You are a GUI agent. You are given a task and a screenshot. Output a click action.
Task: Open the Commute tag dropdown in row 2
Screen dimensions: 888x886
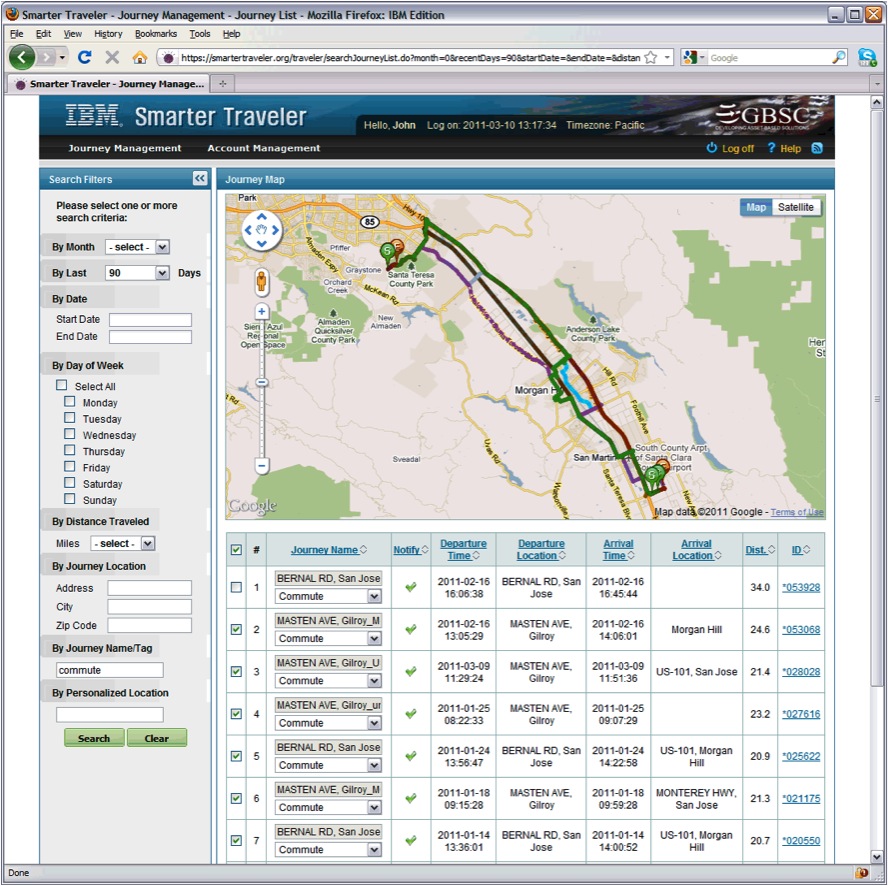[328, 638]
